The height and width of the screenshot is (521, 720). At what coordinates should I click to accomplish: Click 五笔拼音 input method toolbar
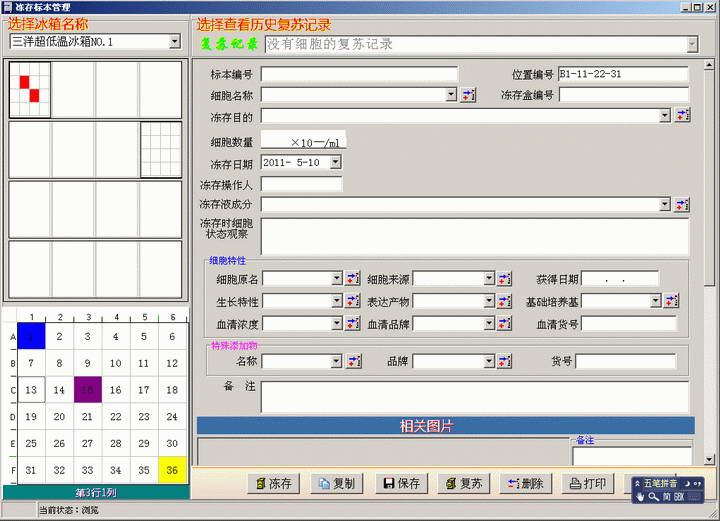pyautogui.click(x=667, y=490)
